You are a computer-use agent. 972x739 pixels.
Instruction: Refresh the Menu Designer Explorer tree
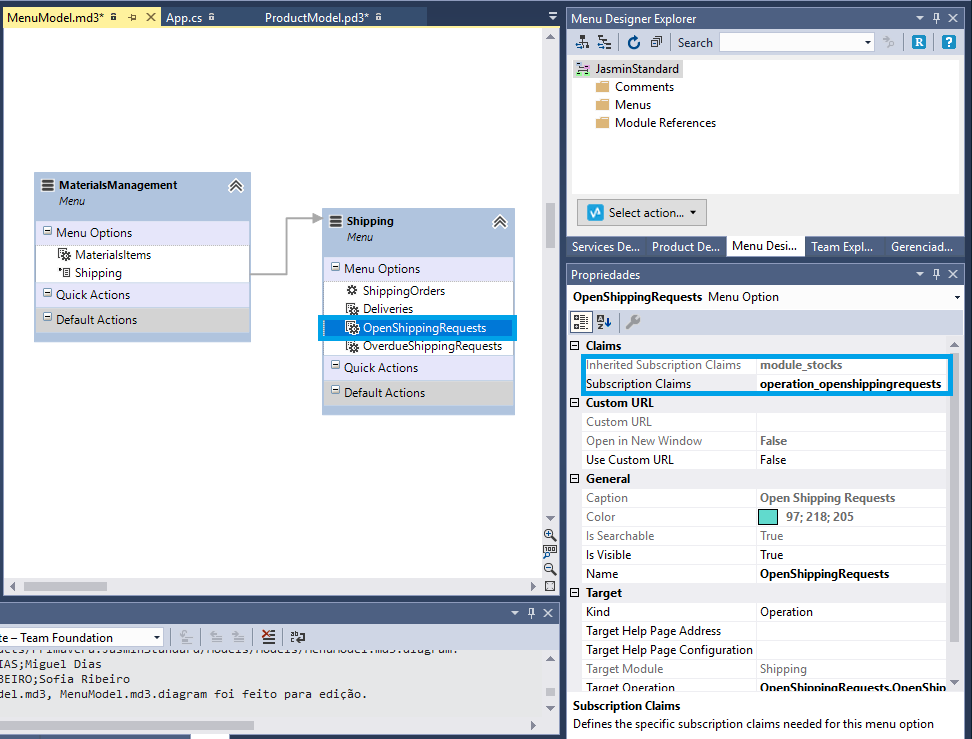[634, 42]
